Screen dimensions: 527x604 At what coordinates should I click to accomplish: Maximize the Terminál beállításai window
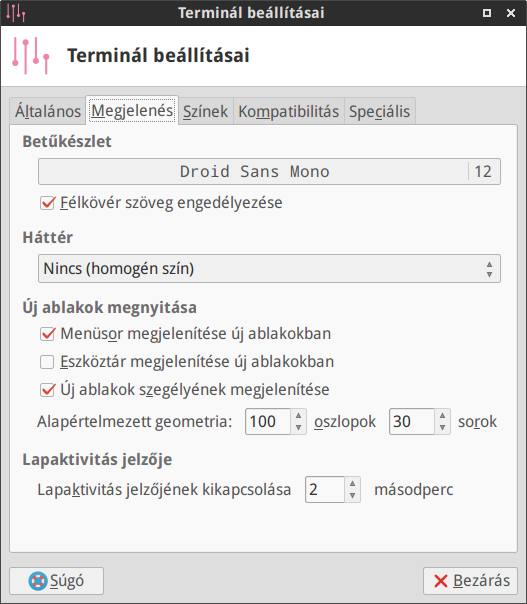pos(487,13)
